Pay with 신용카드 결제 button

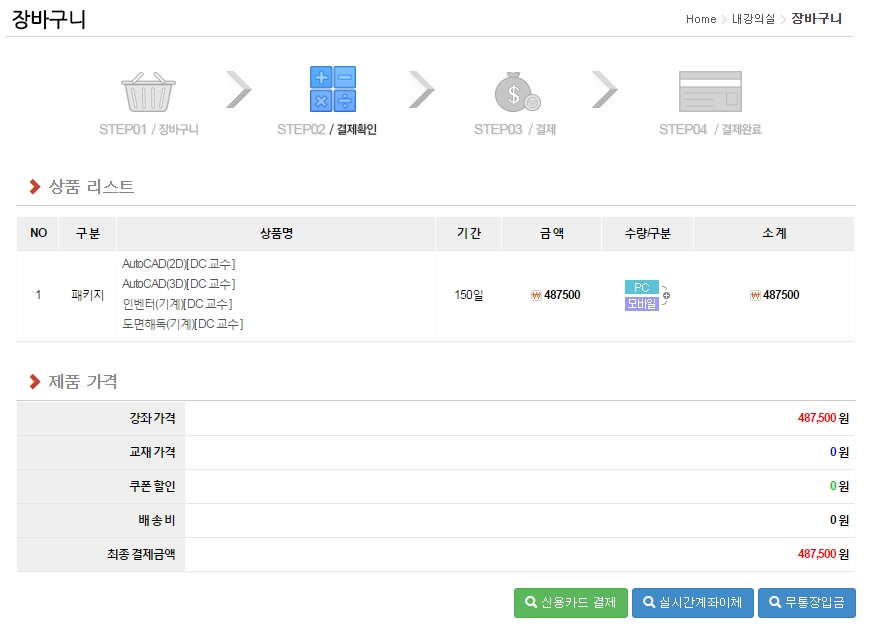pyautogui.click(x=570, y=602)
